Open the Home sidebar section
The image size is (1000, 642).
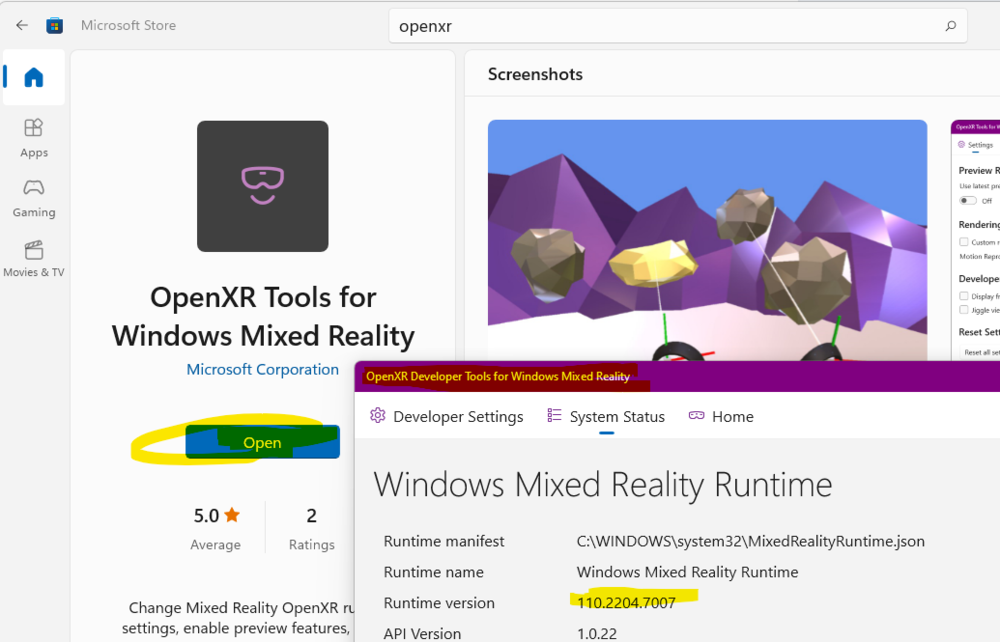coord(34,78)
